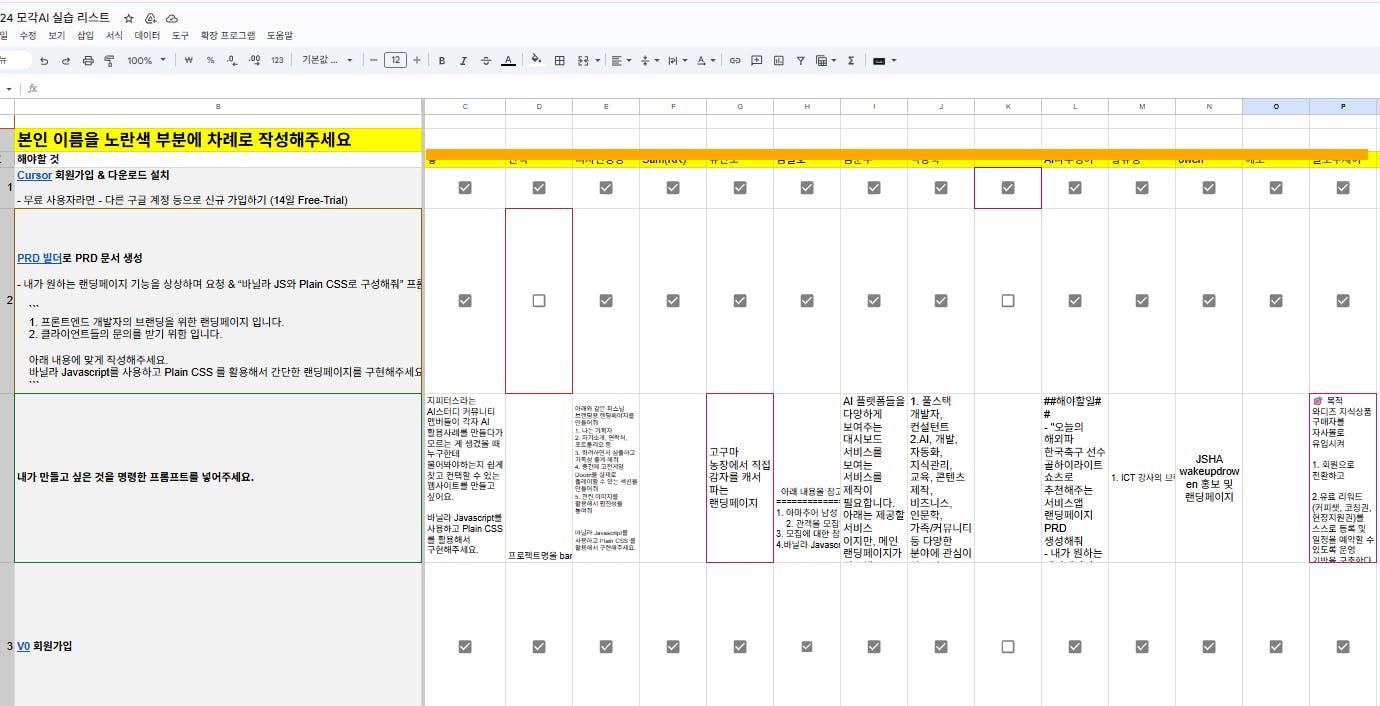Insert a chart
The width and height of the screenshot is (1380, 706).
pos(779,61)
